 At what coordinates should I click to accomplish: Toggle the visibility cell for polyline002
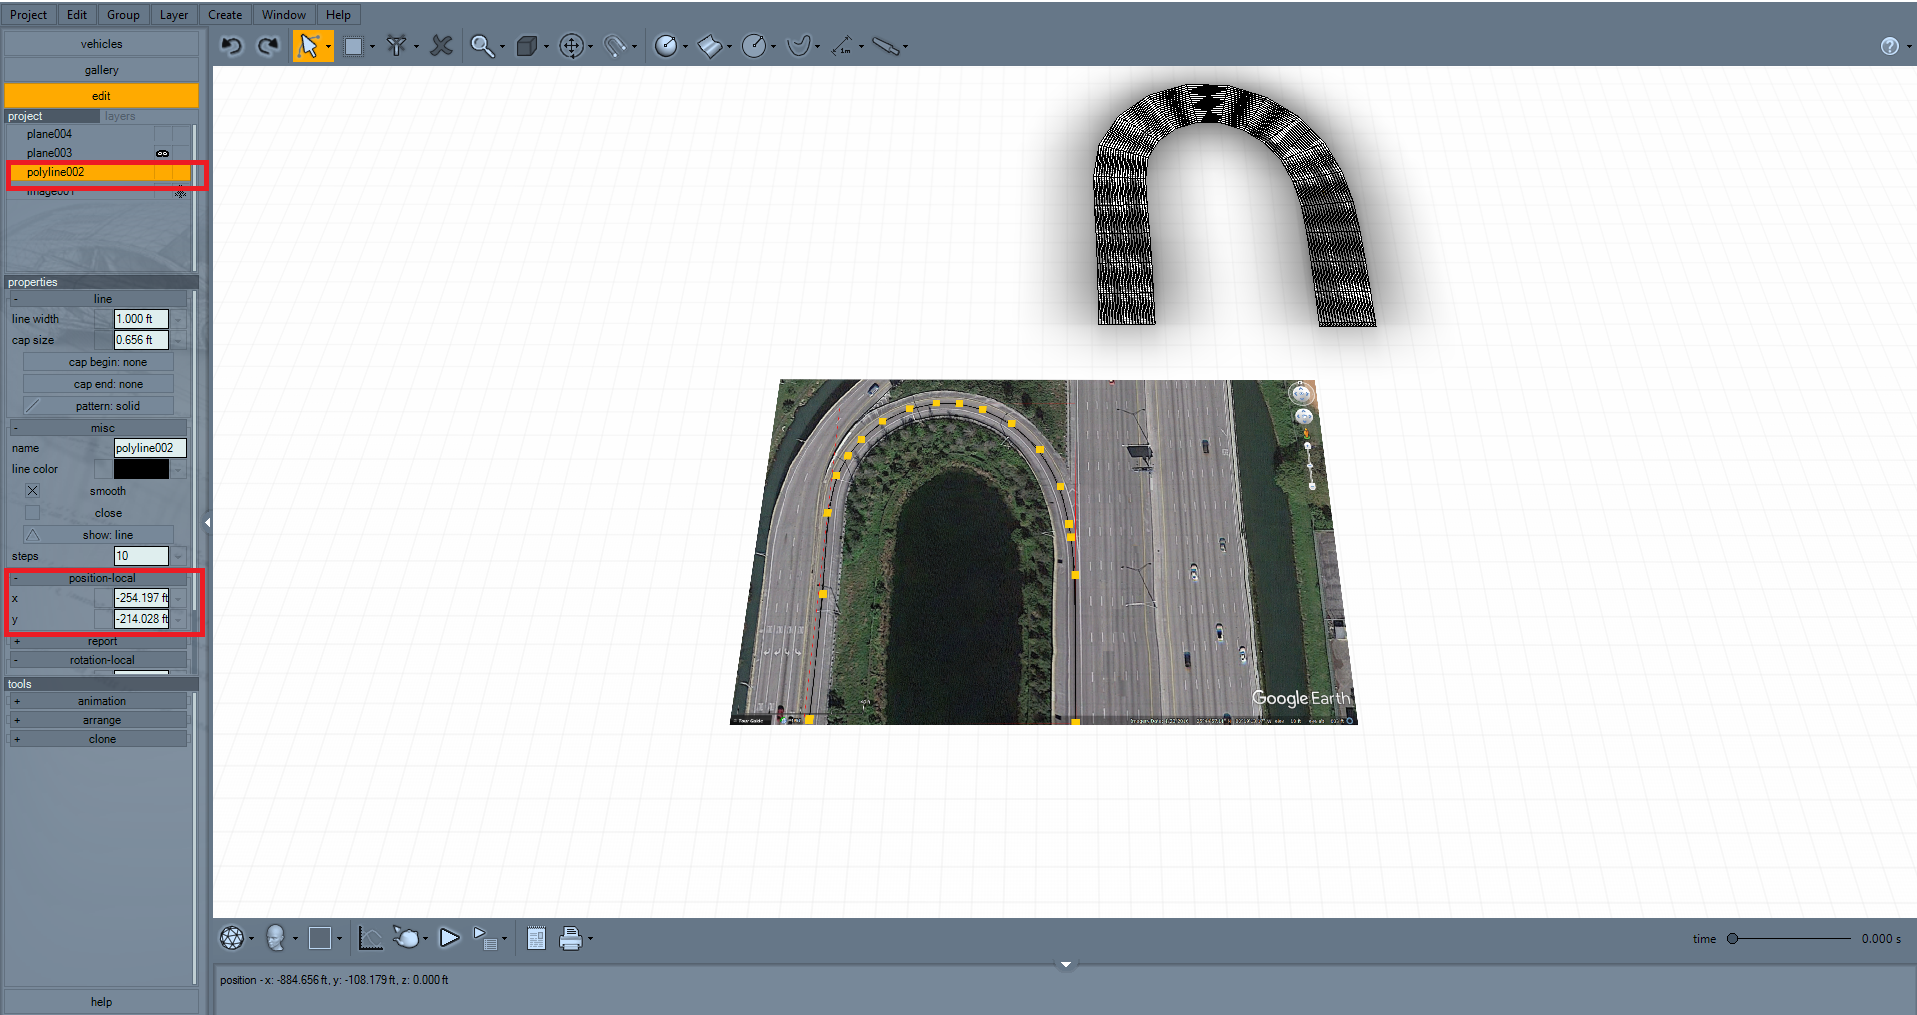click(x=162, y=172)
